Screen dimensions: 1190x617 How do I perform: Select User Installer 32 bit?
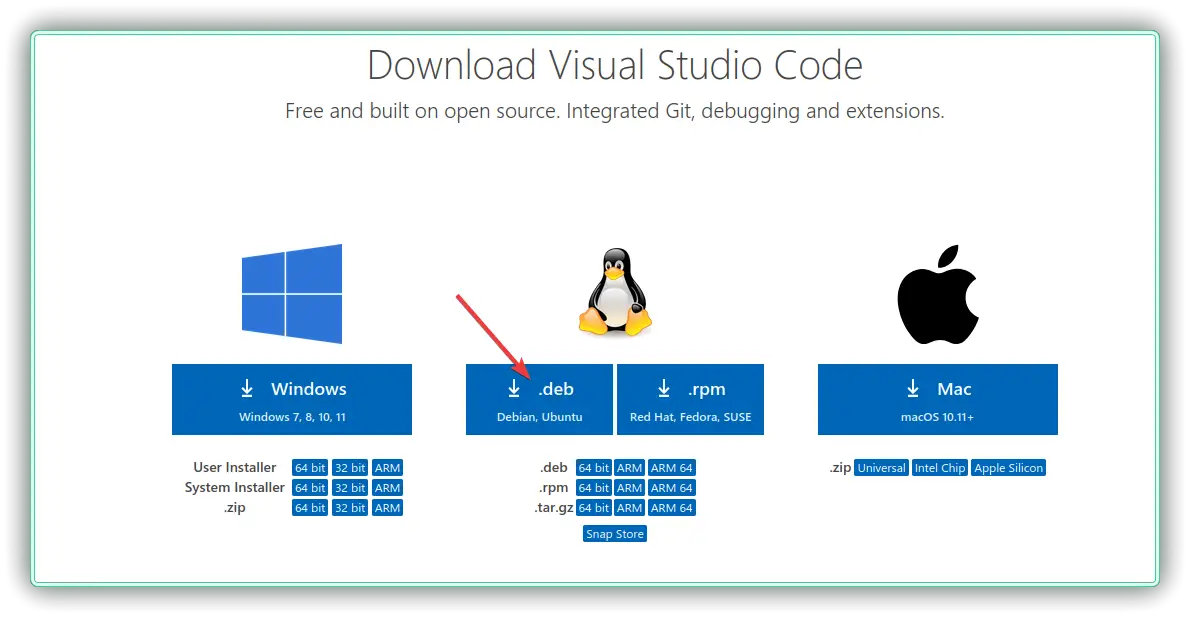tap(350, 467)
